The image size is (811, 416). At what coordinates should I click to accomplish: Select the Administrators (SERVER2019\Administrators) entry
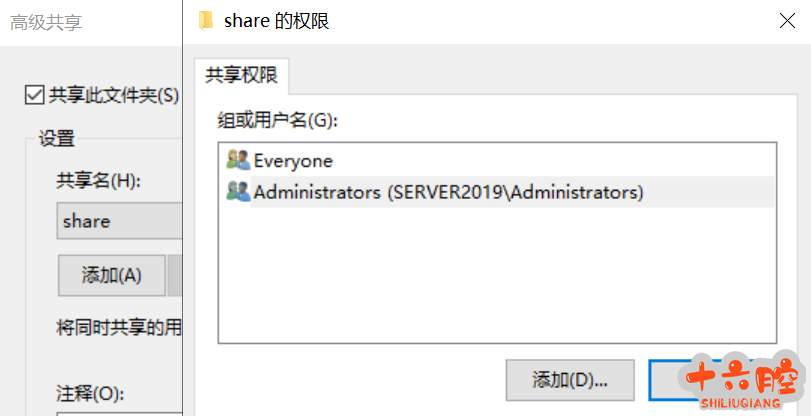click(x=448, y=191)
